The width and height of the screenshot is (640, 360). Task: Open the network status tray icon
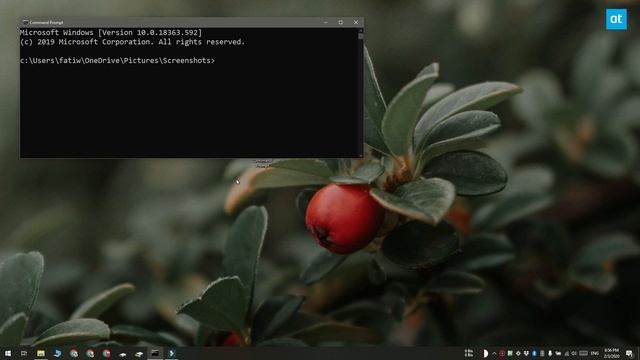(567, 353)
